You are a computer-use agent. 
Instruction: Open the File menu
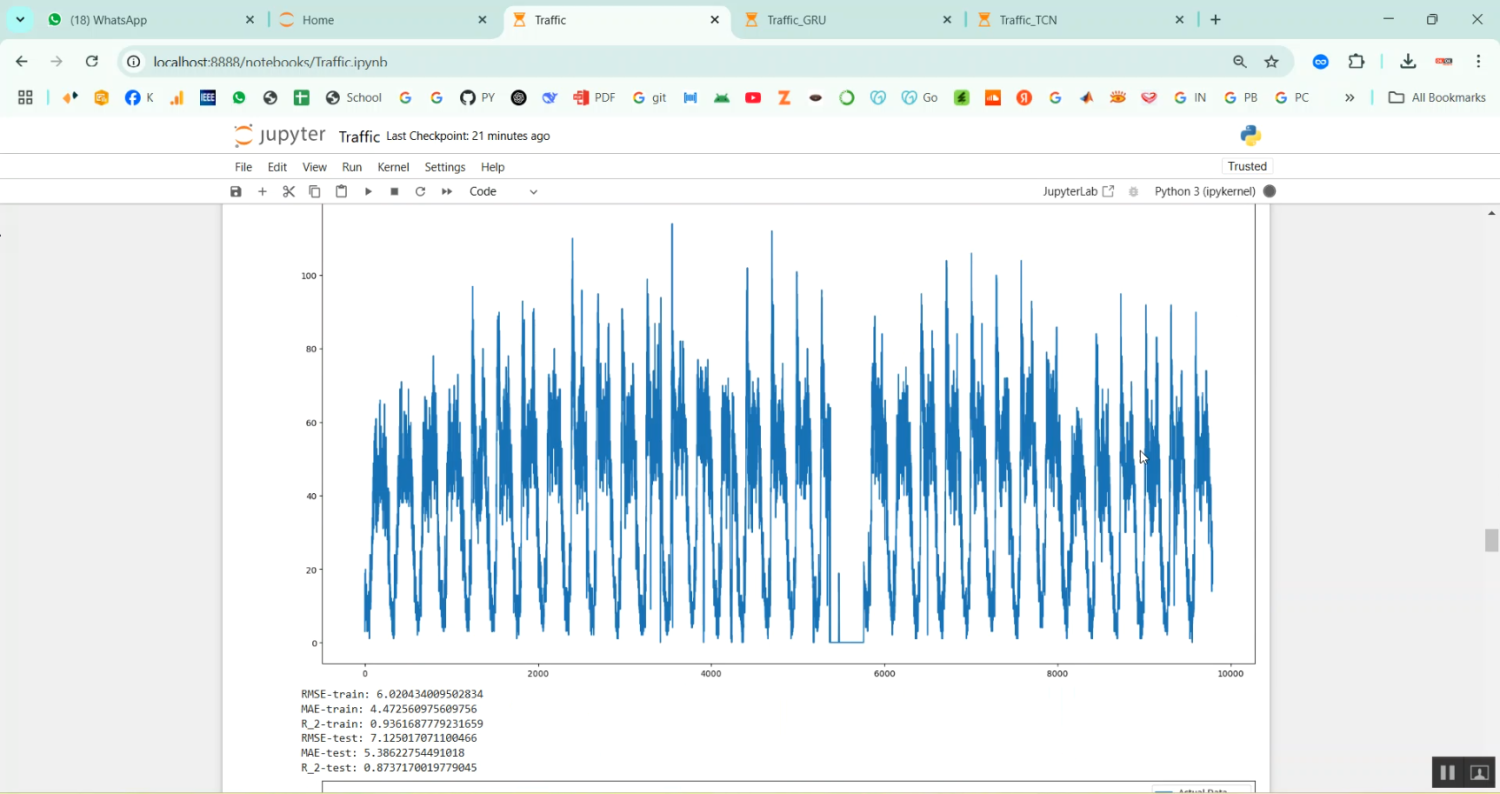pos(243,167)
